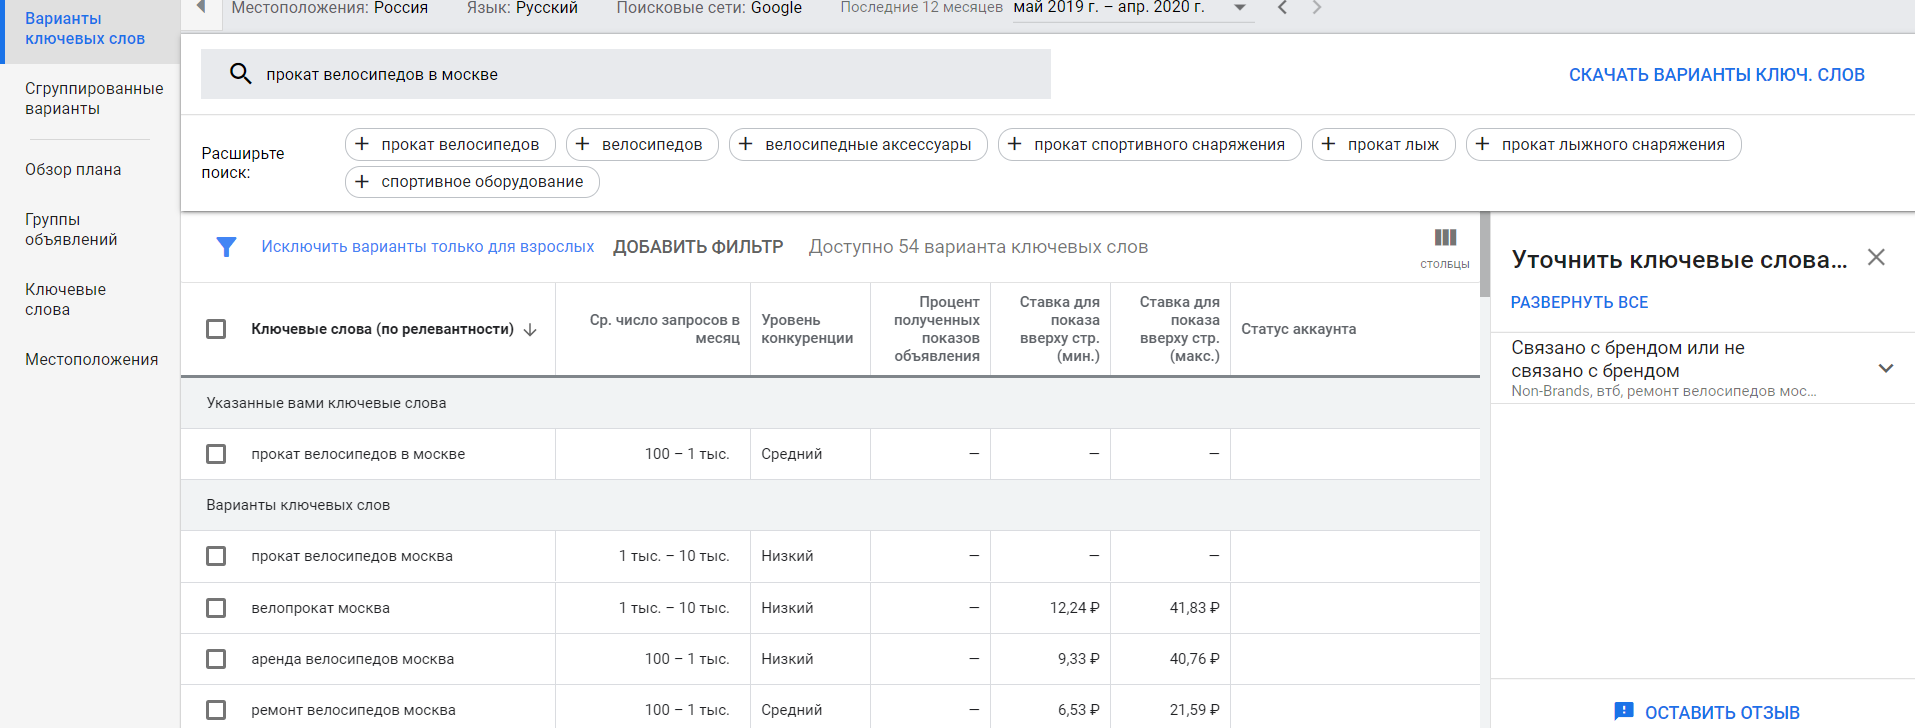Open 'Ключевые слова' nav item
1915x728 pixels.
[x=65, y=299]
